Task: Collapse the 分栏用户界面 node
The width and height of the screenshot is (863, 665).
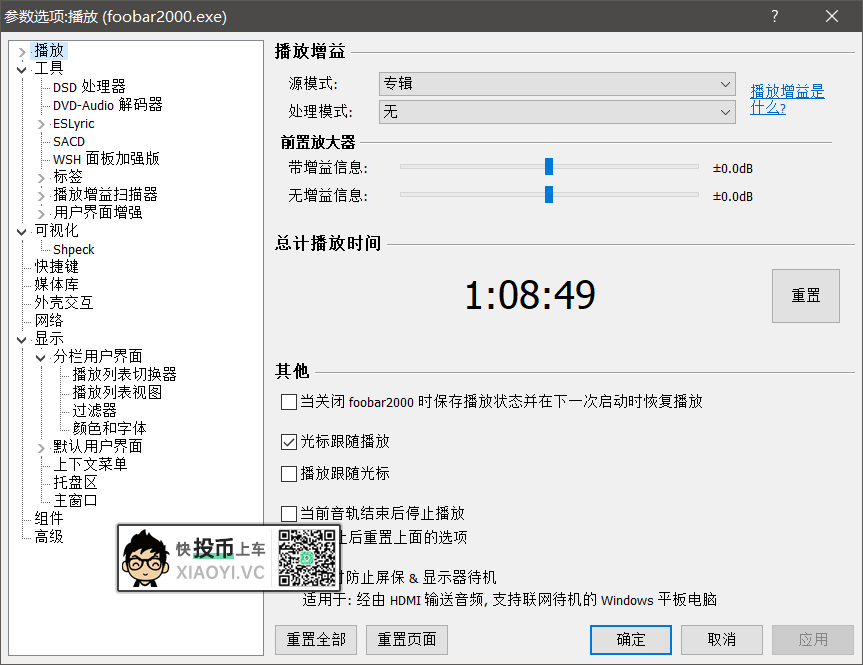Action: click(x=41, y=358)
